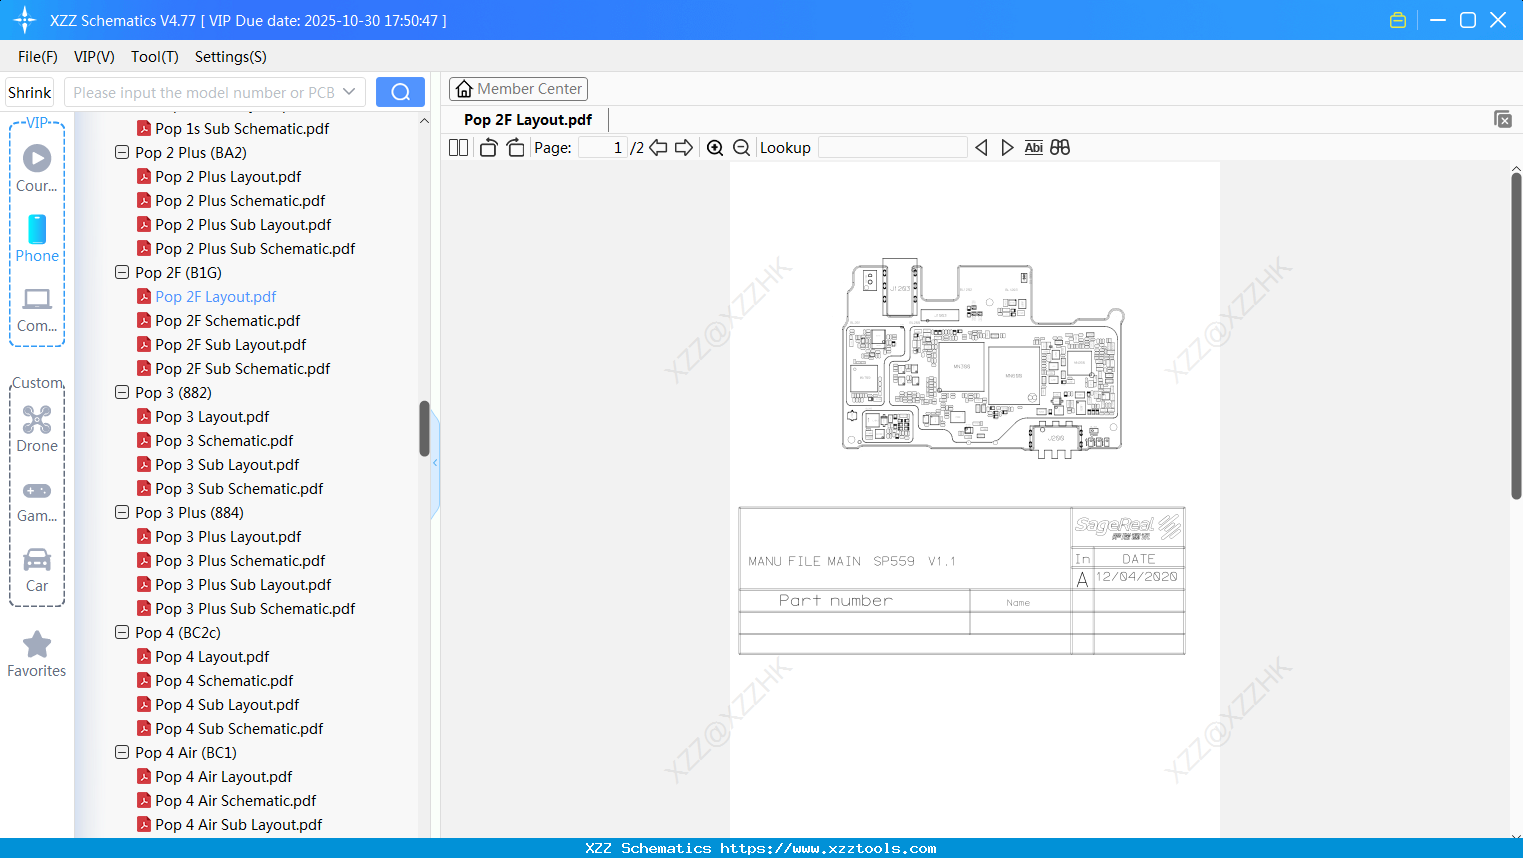Screen dimensions: 1523x858
Task: Open the Favorites panel
Action: coord(36,653)
